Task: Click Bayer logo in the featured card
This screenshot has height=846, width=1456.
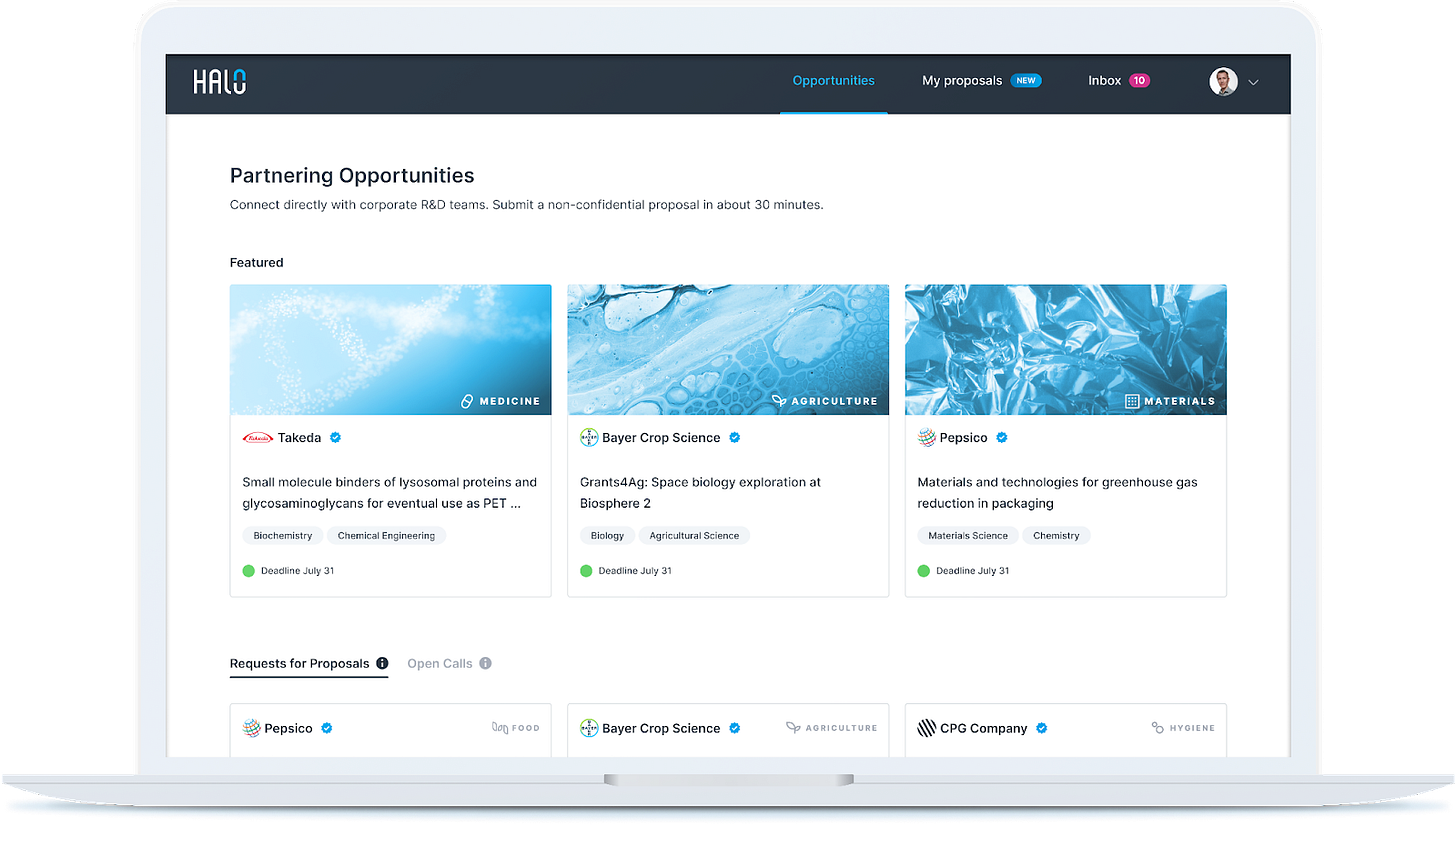Action: pos(589,438)
